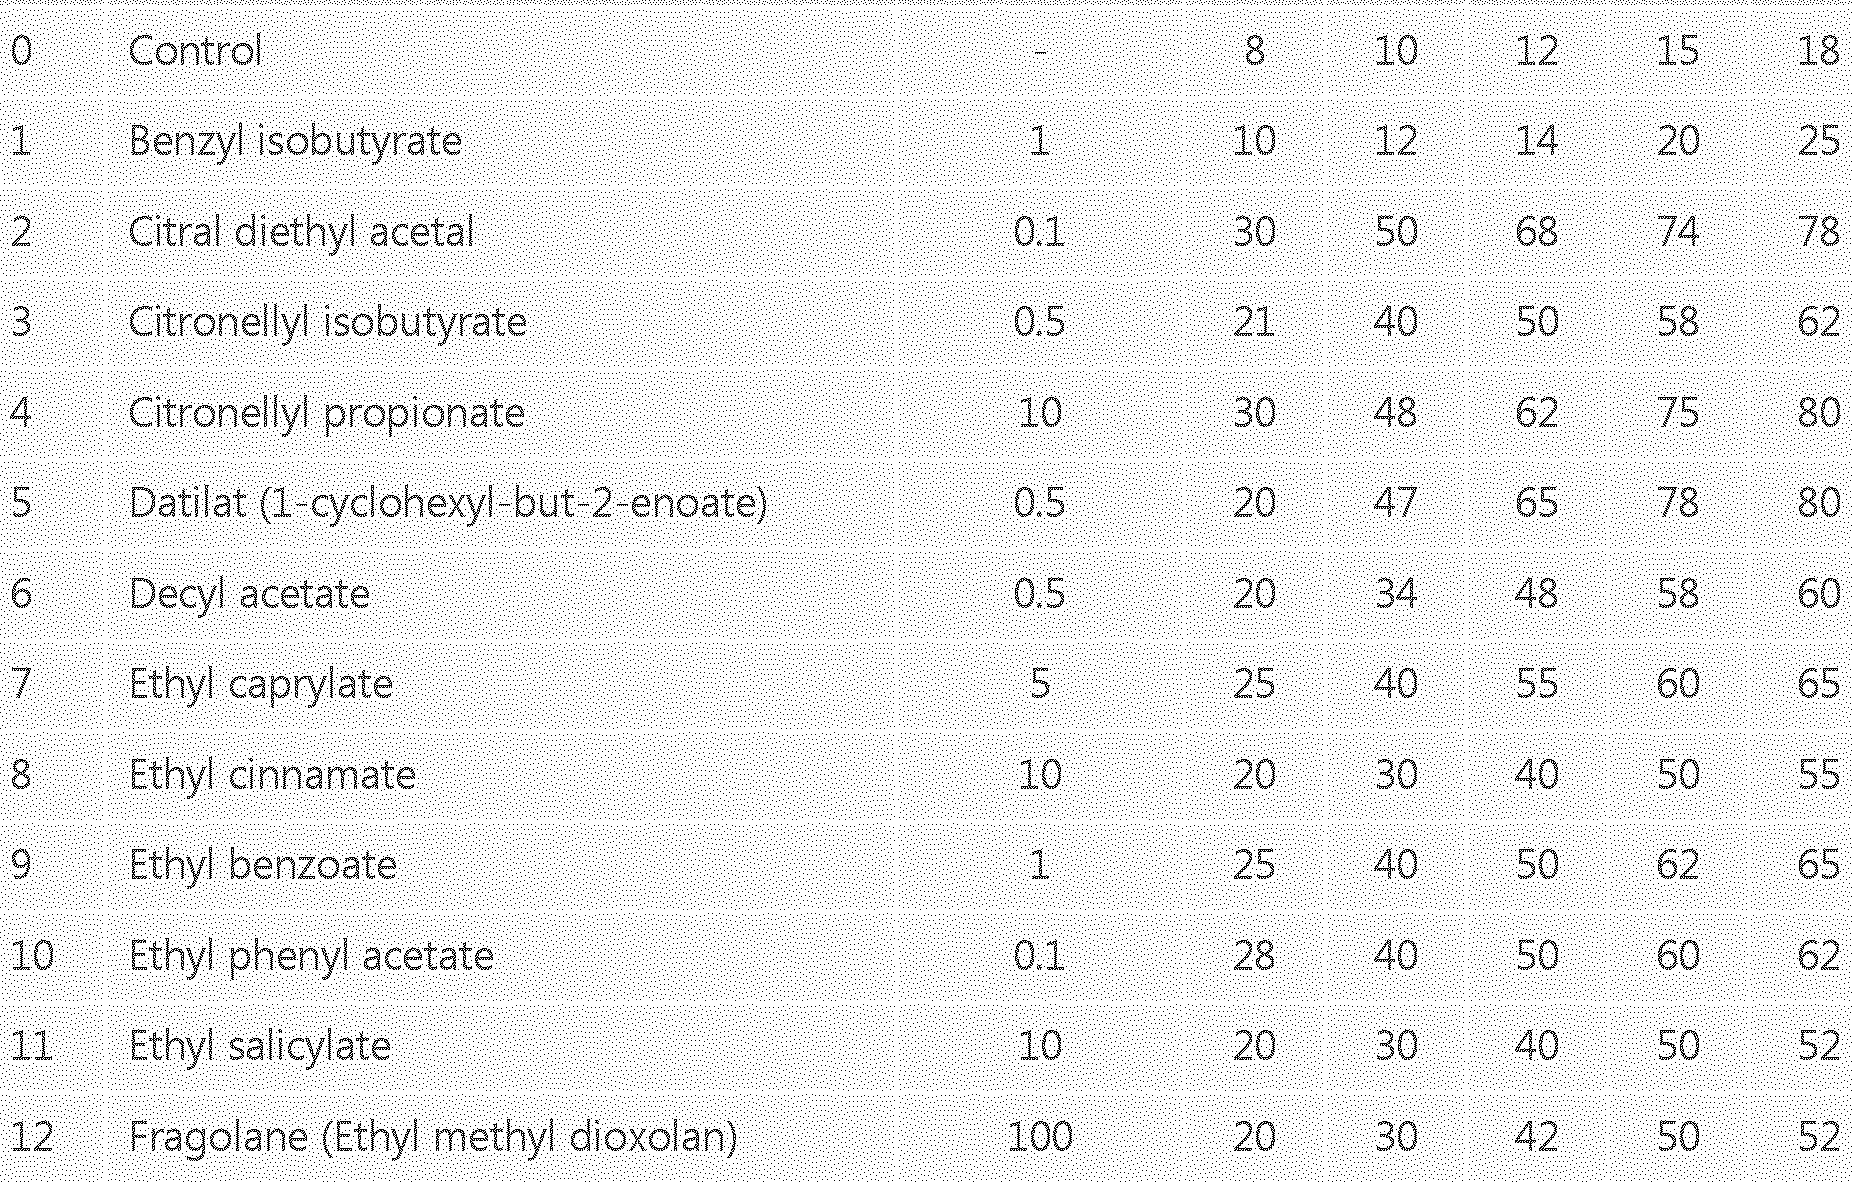Select the Ethyl benzoate row name
The width and height of the screenshot is (1852, 1192).
click(262, 865)
